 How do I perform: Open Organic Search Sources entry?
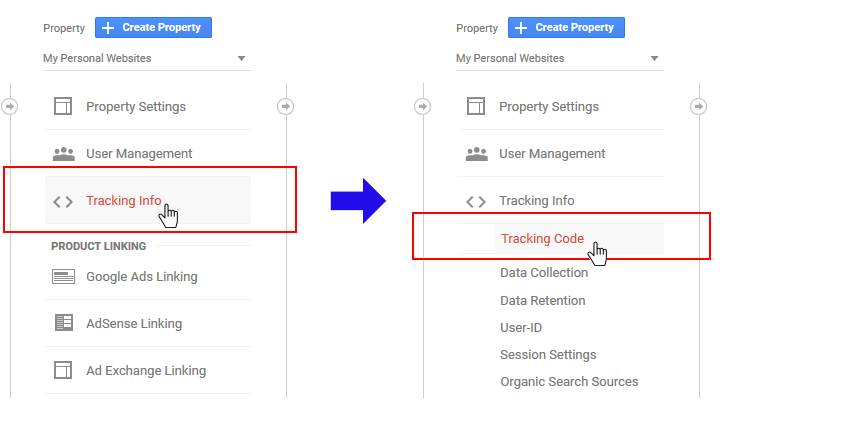click(x=569, y=382)
